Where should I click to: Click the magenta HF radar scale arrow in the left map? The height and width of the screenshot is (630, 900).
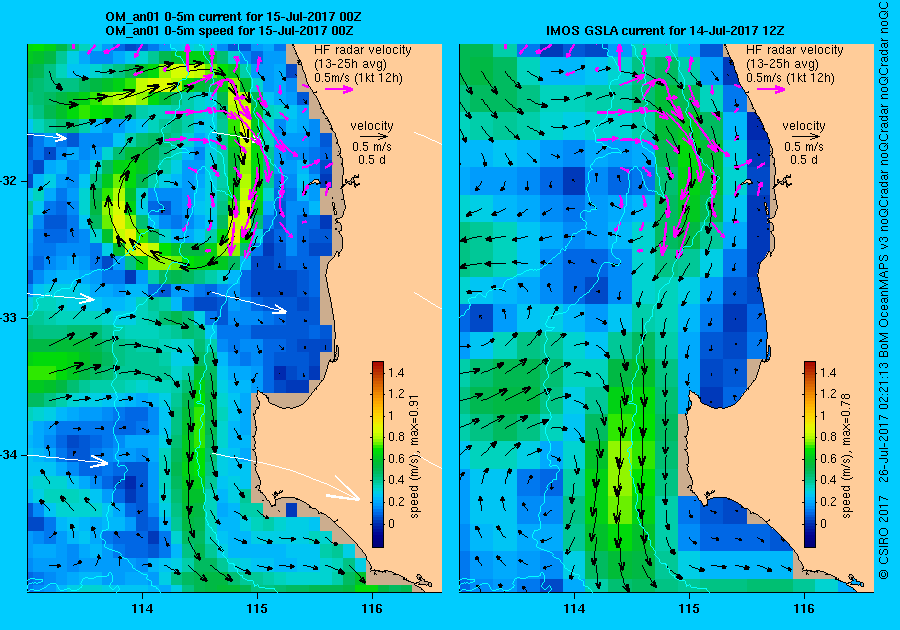click(x=339, y=89)
